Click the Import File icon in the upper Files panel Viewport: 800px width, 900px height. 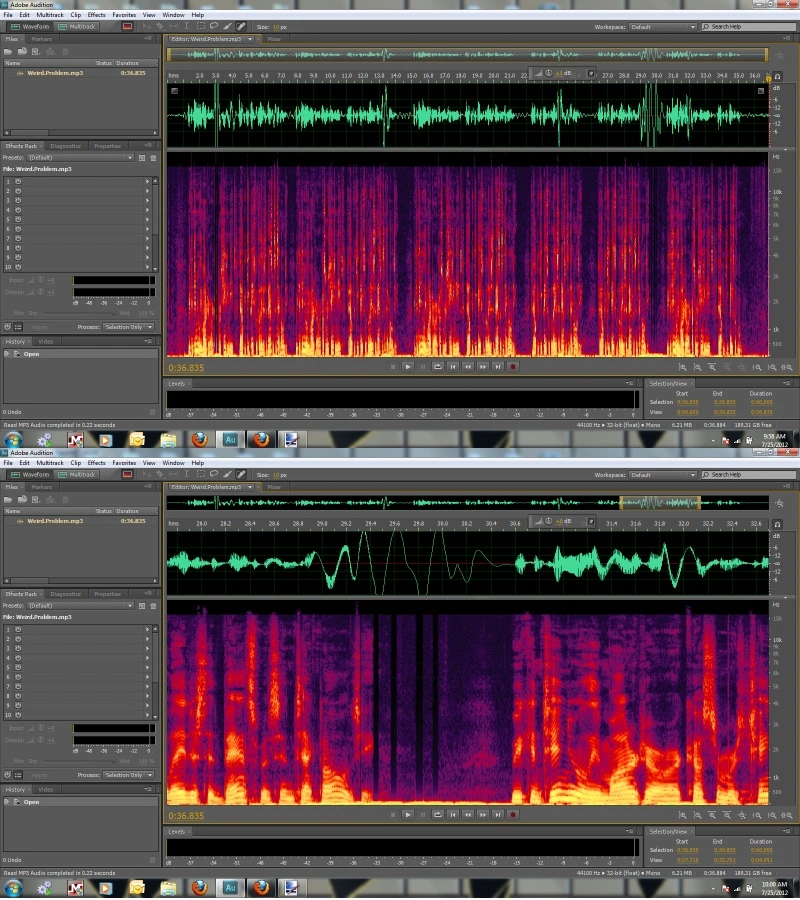(x=22, y=52)
